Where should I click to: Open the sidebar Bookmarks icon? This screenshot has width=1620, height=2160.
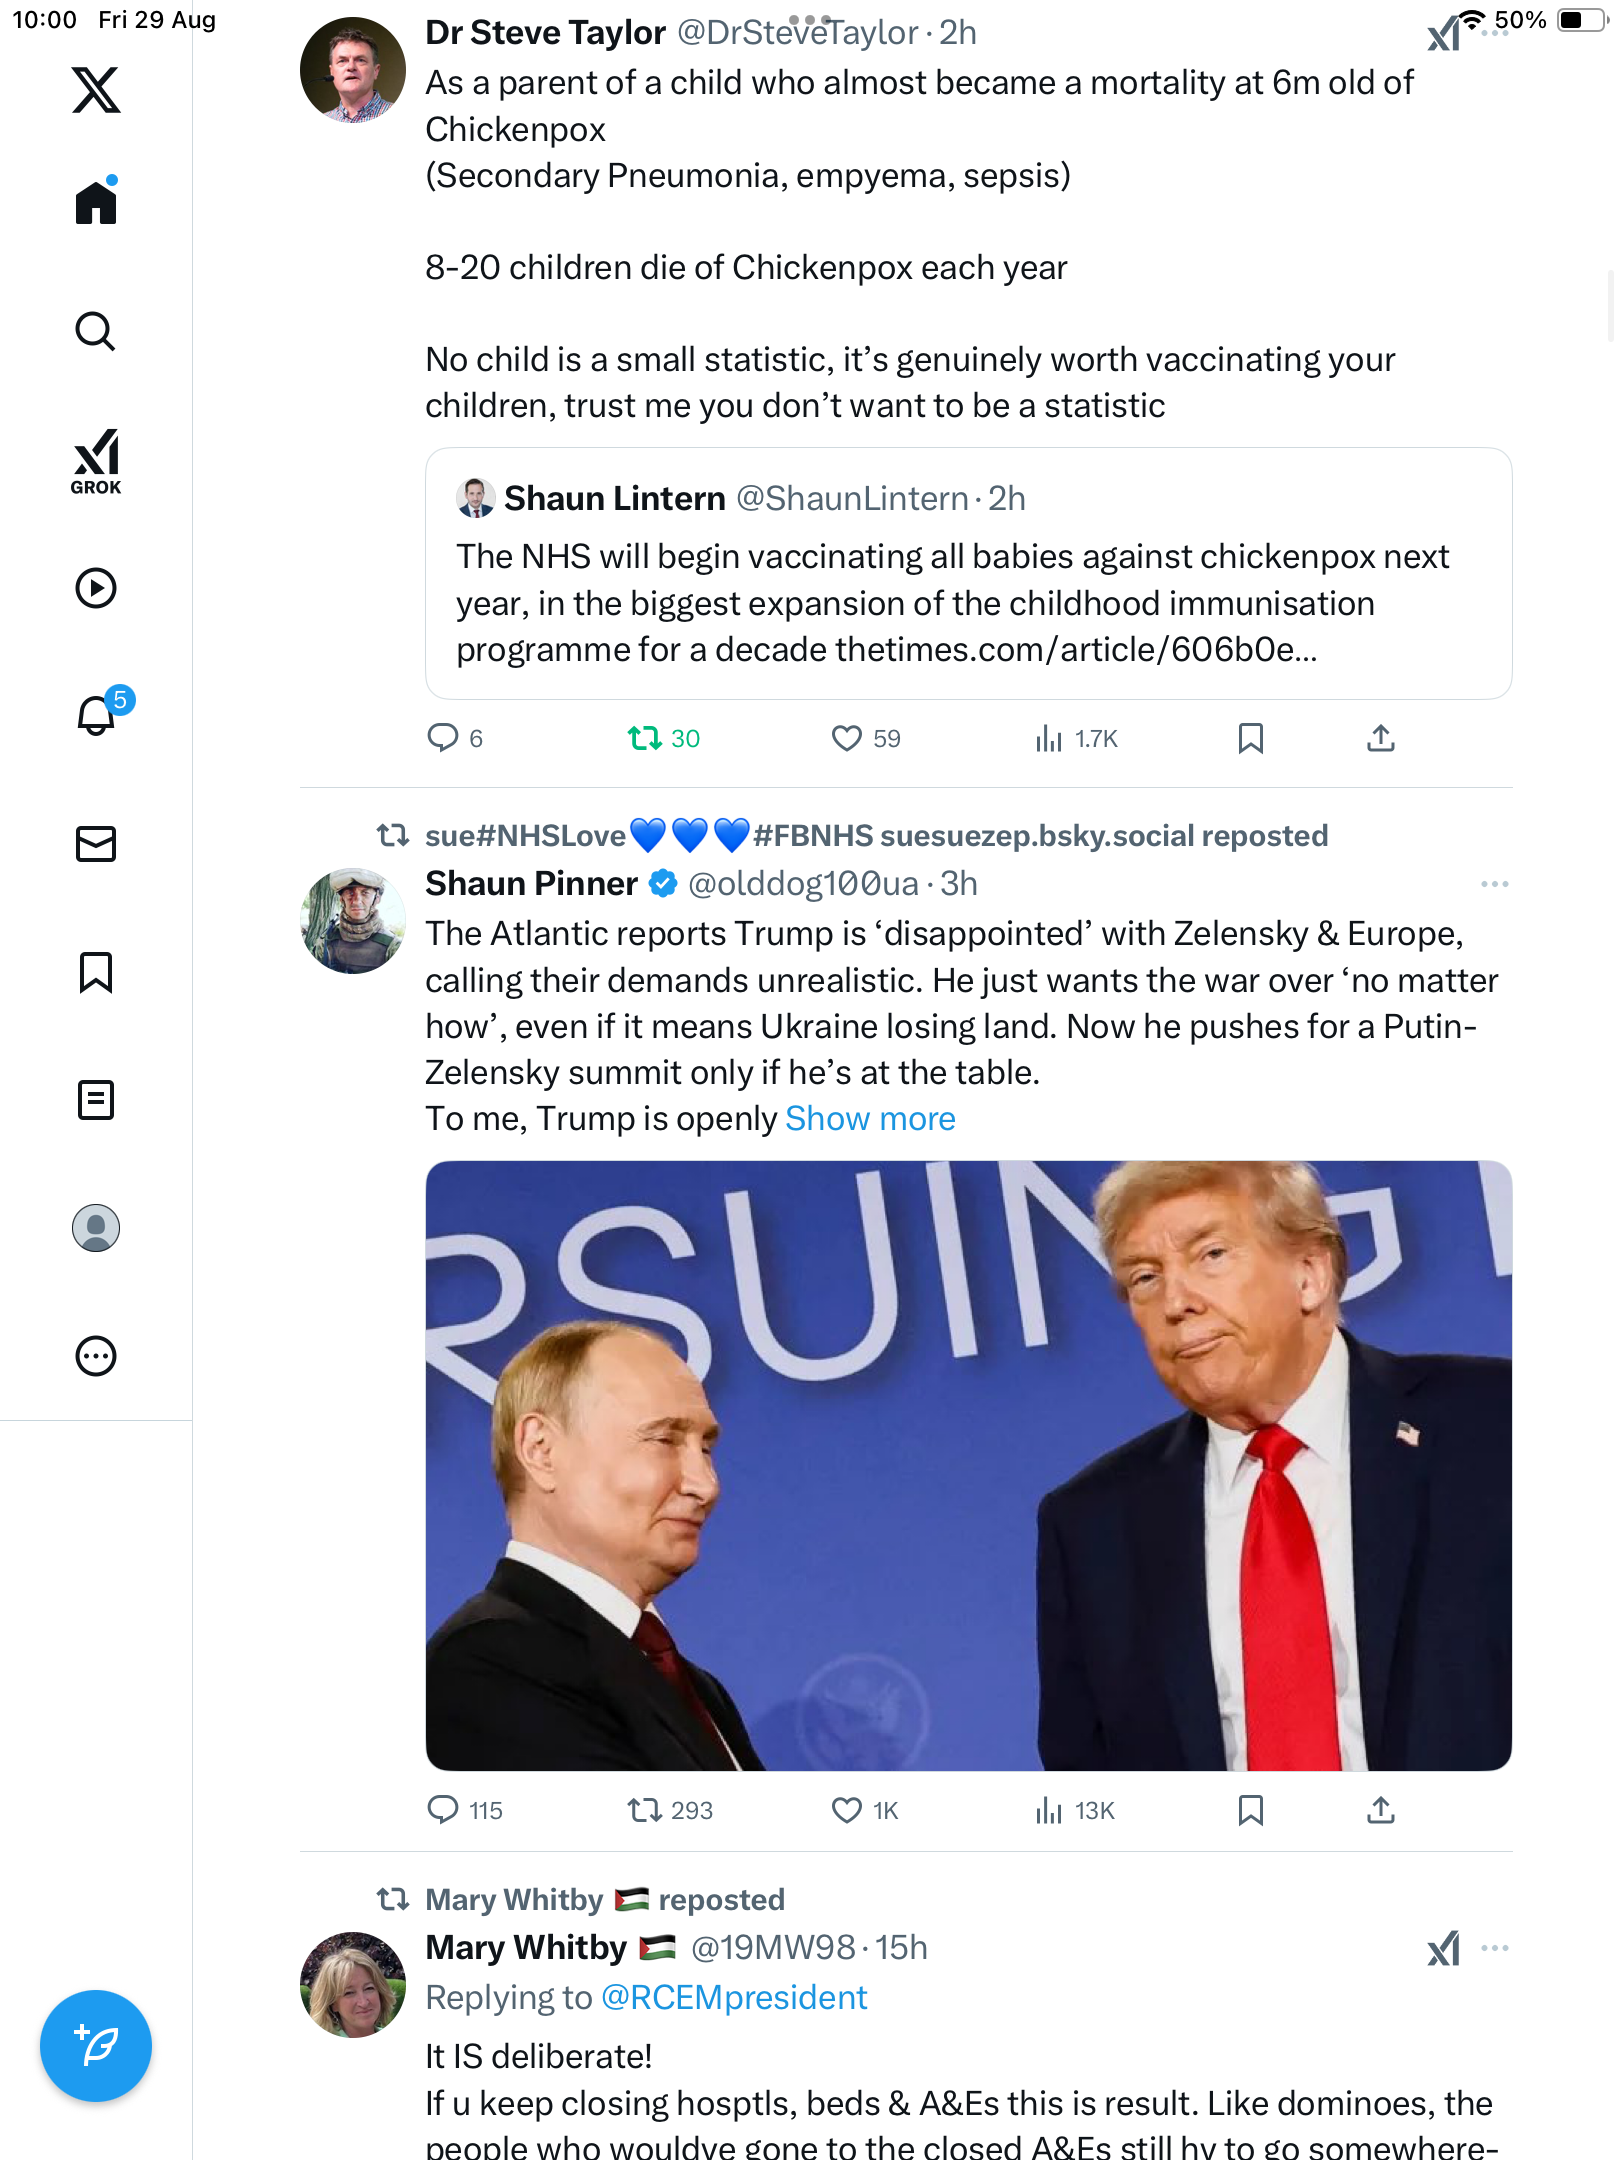(x=96, y=972)
